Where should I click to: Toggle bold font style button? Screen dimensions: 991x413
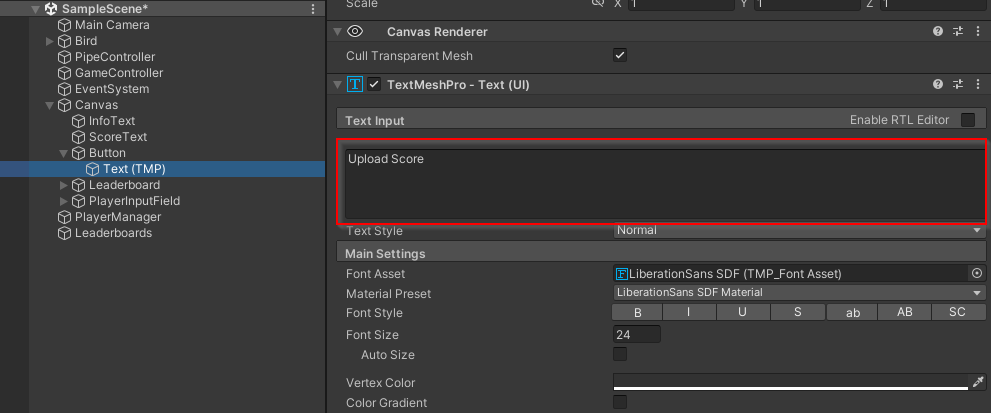pyautogui.click(x=637, y=313)
